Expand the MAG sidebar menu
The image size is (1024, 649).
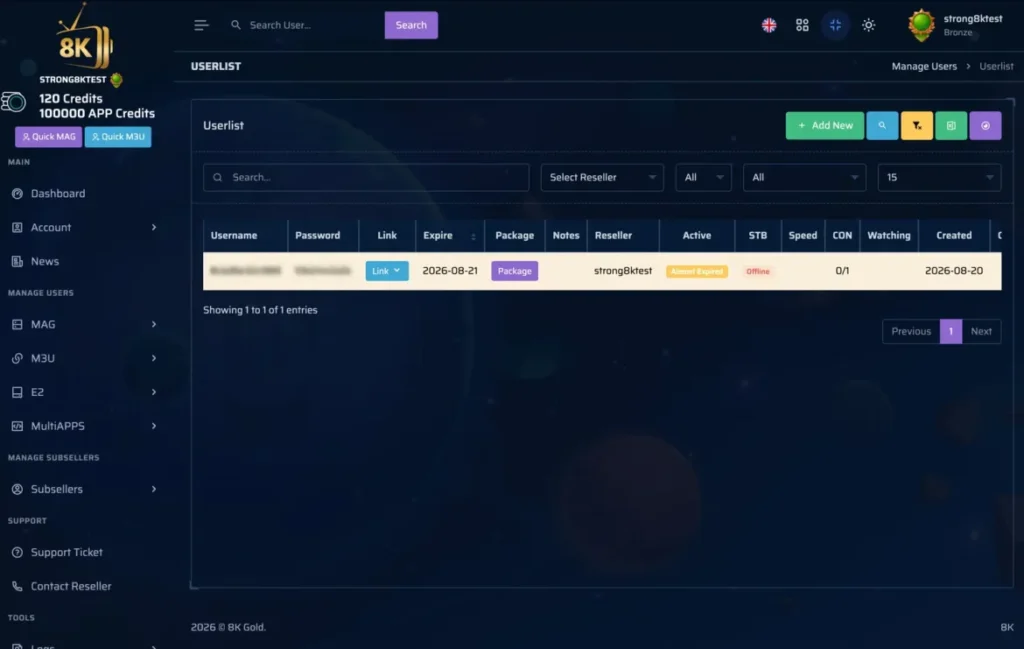click(84, 324)
